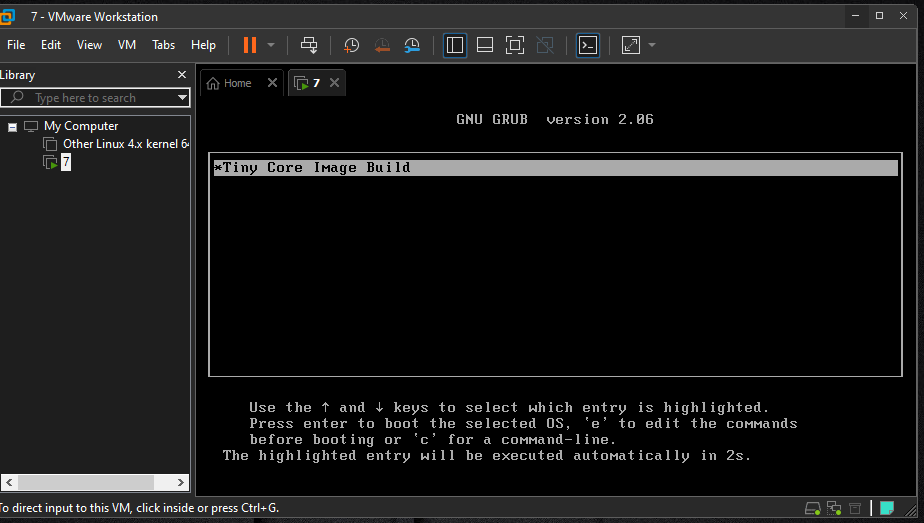Image resolution: width=924 pixels, height=523 pixels.
Task: Toggle the thumbnail bar view
Action: 485,45
